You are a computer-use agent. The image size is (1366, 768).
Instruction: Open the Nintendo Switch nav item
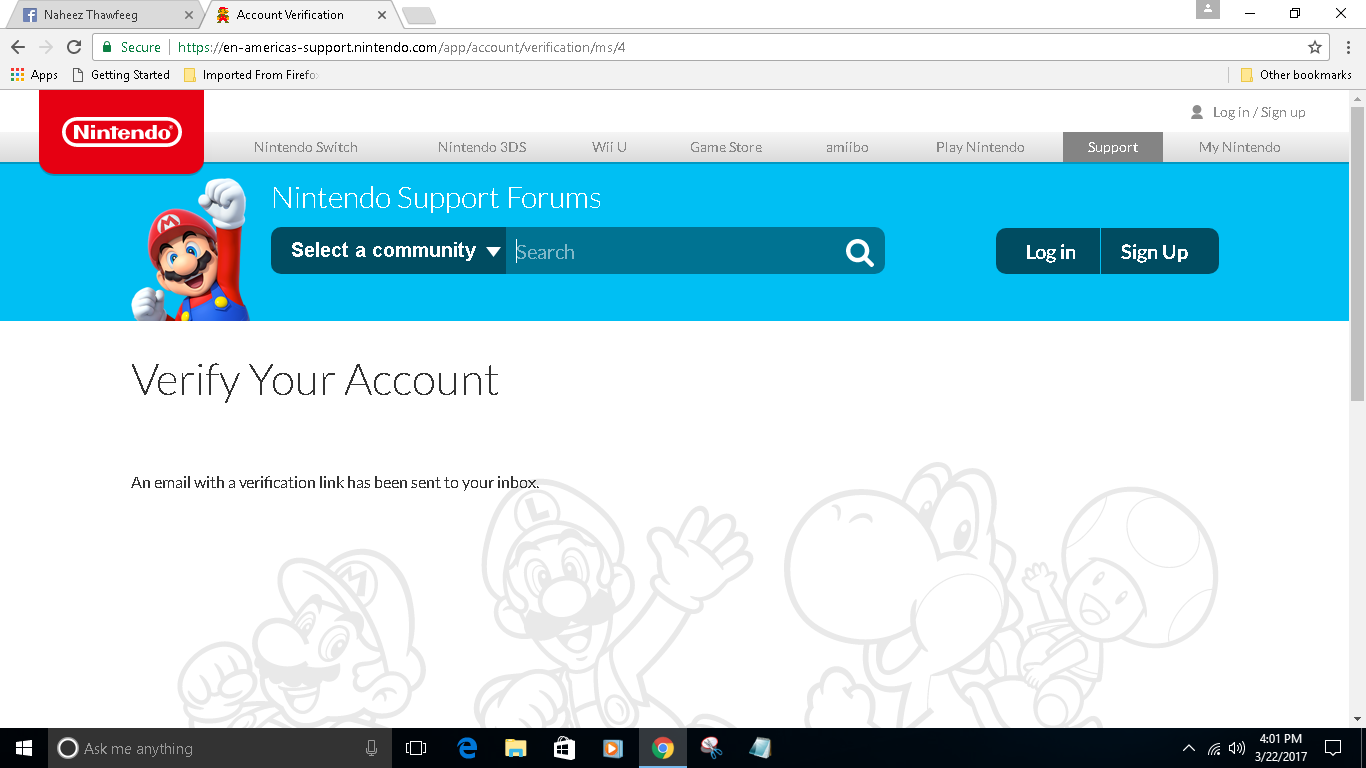pos(306,147)
